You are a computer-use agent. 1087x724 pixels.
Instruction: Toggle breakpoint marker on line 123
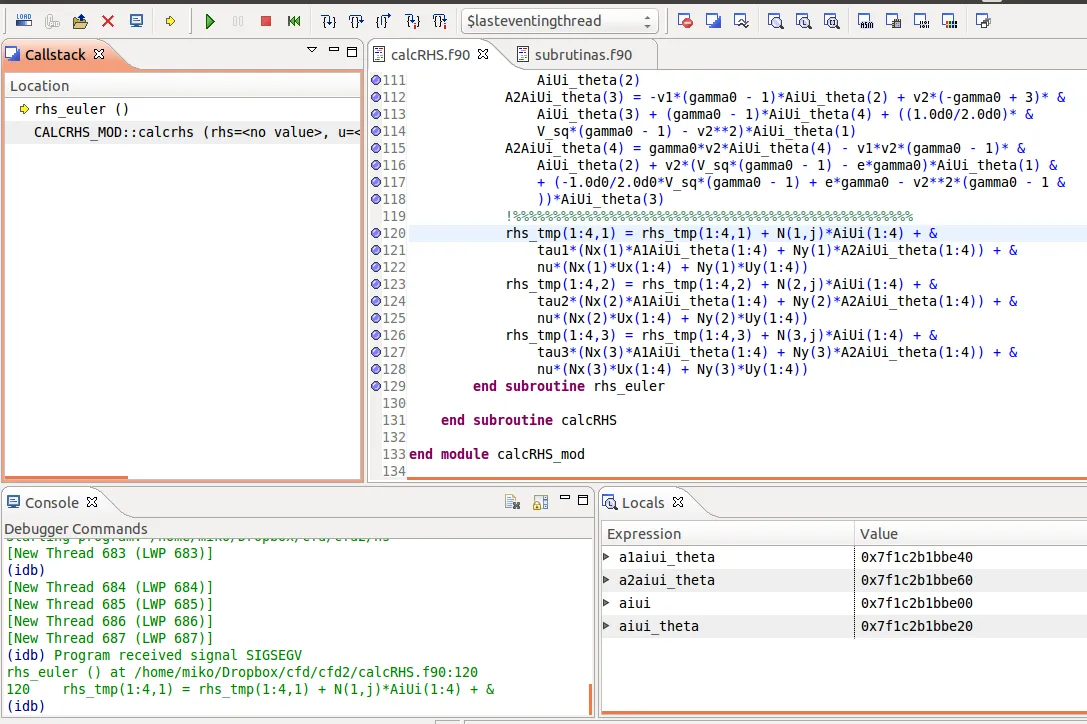(x=376, y=284)
